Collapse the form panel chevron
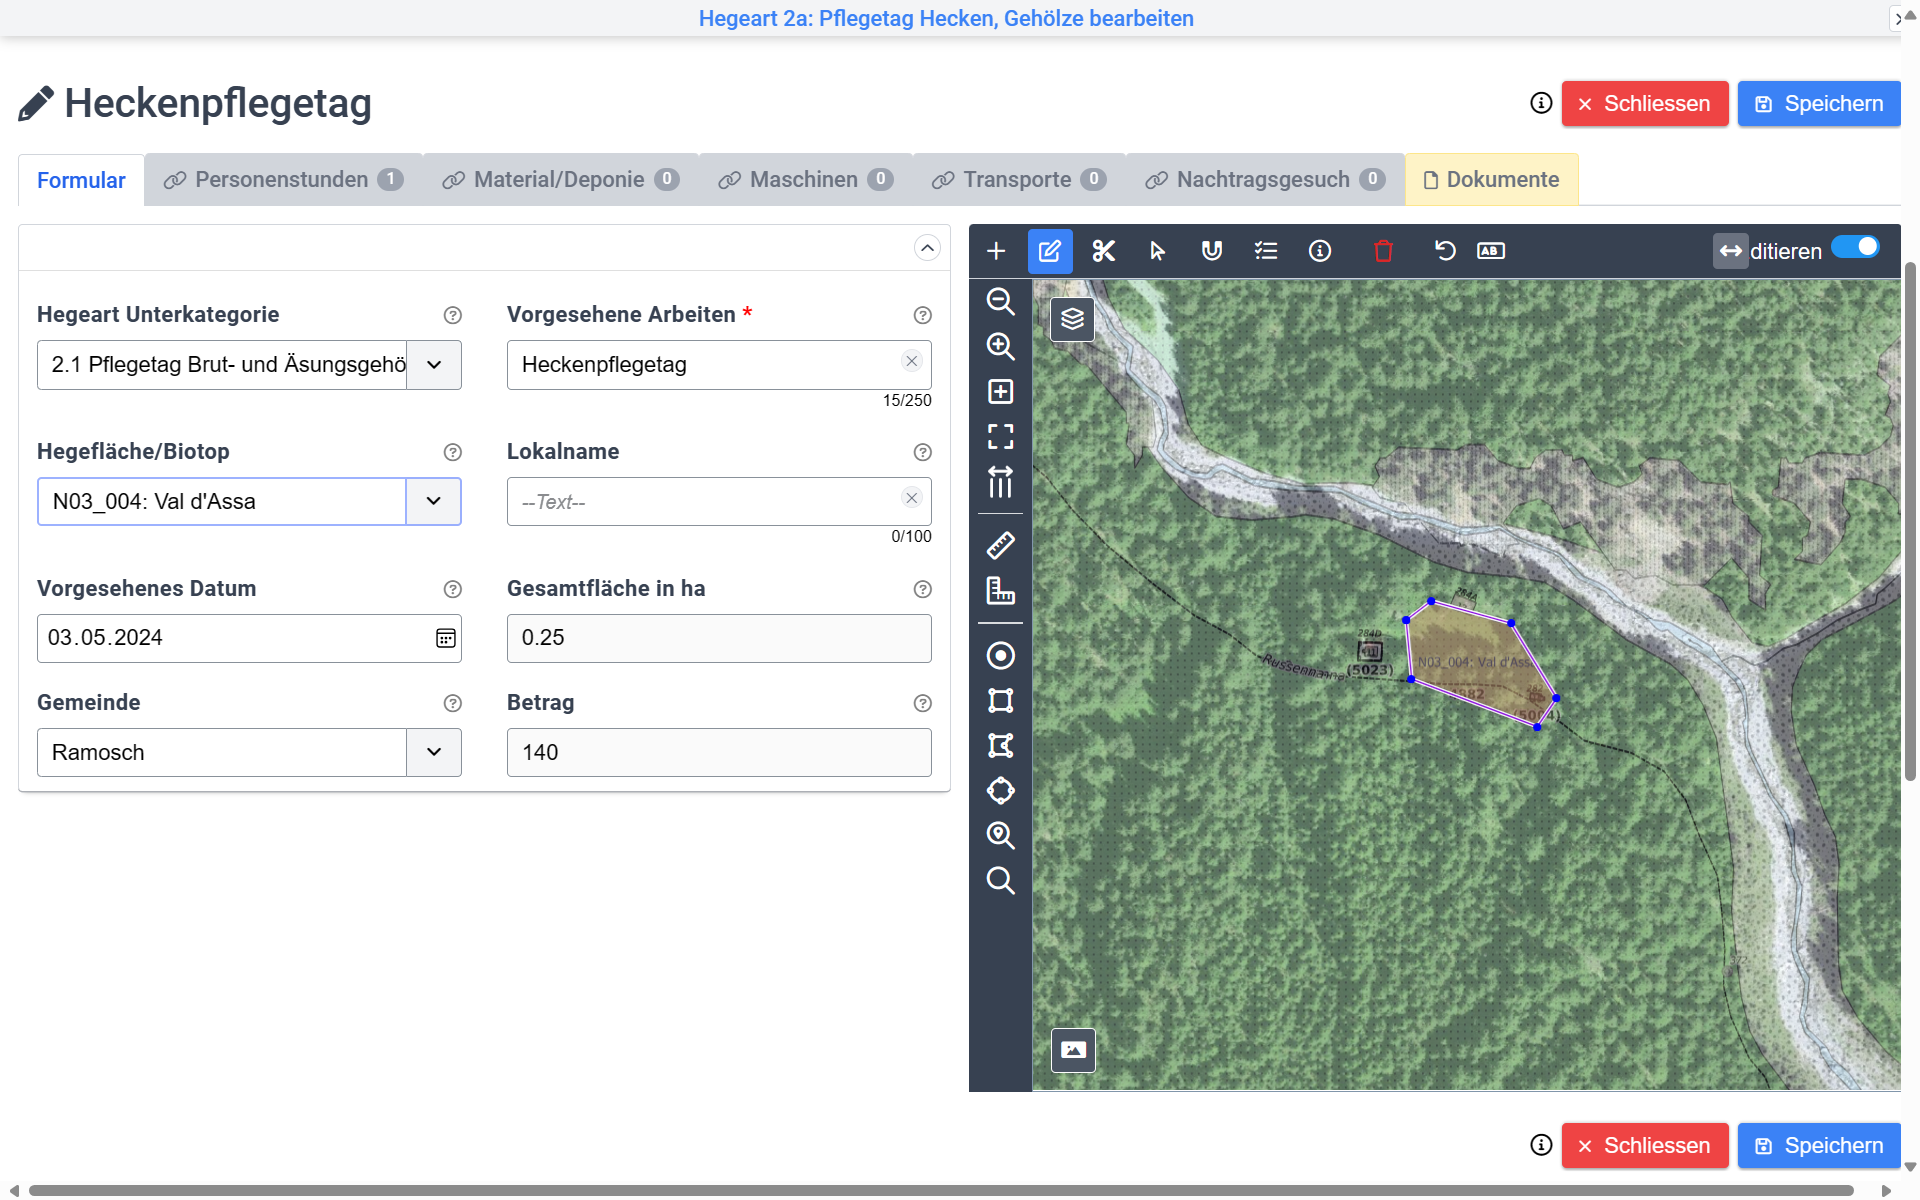Screen dimensions: 1920x1200 927,248
